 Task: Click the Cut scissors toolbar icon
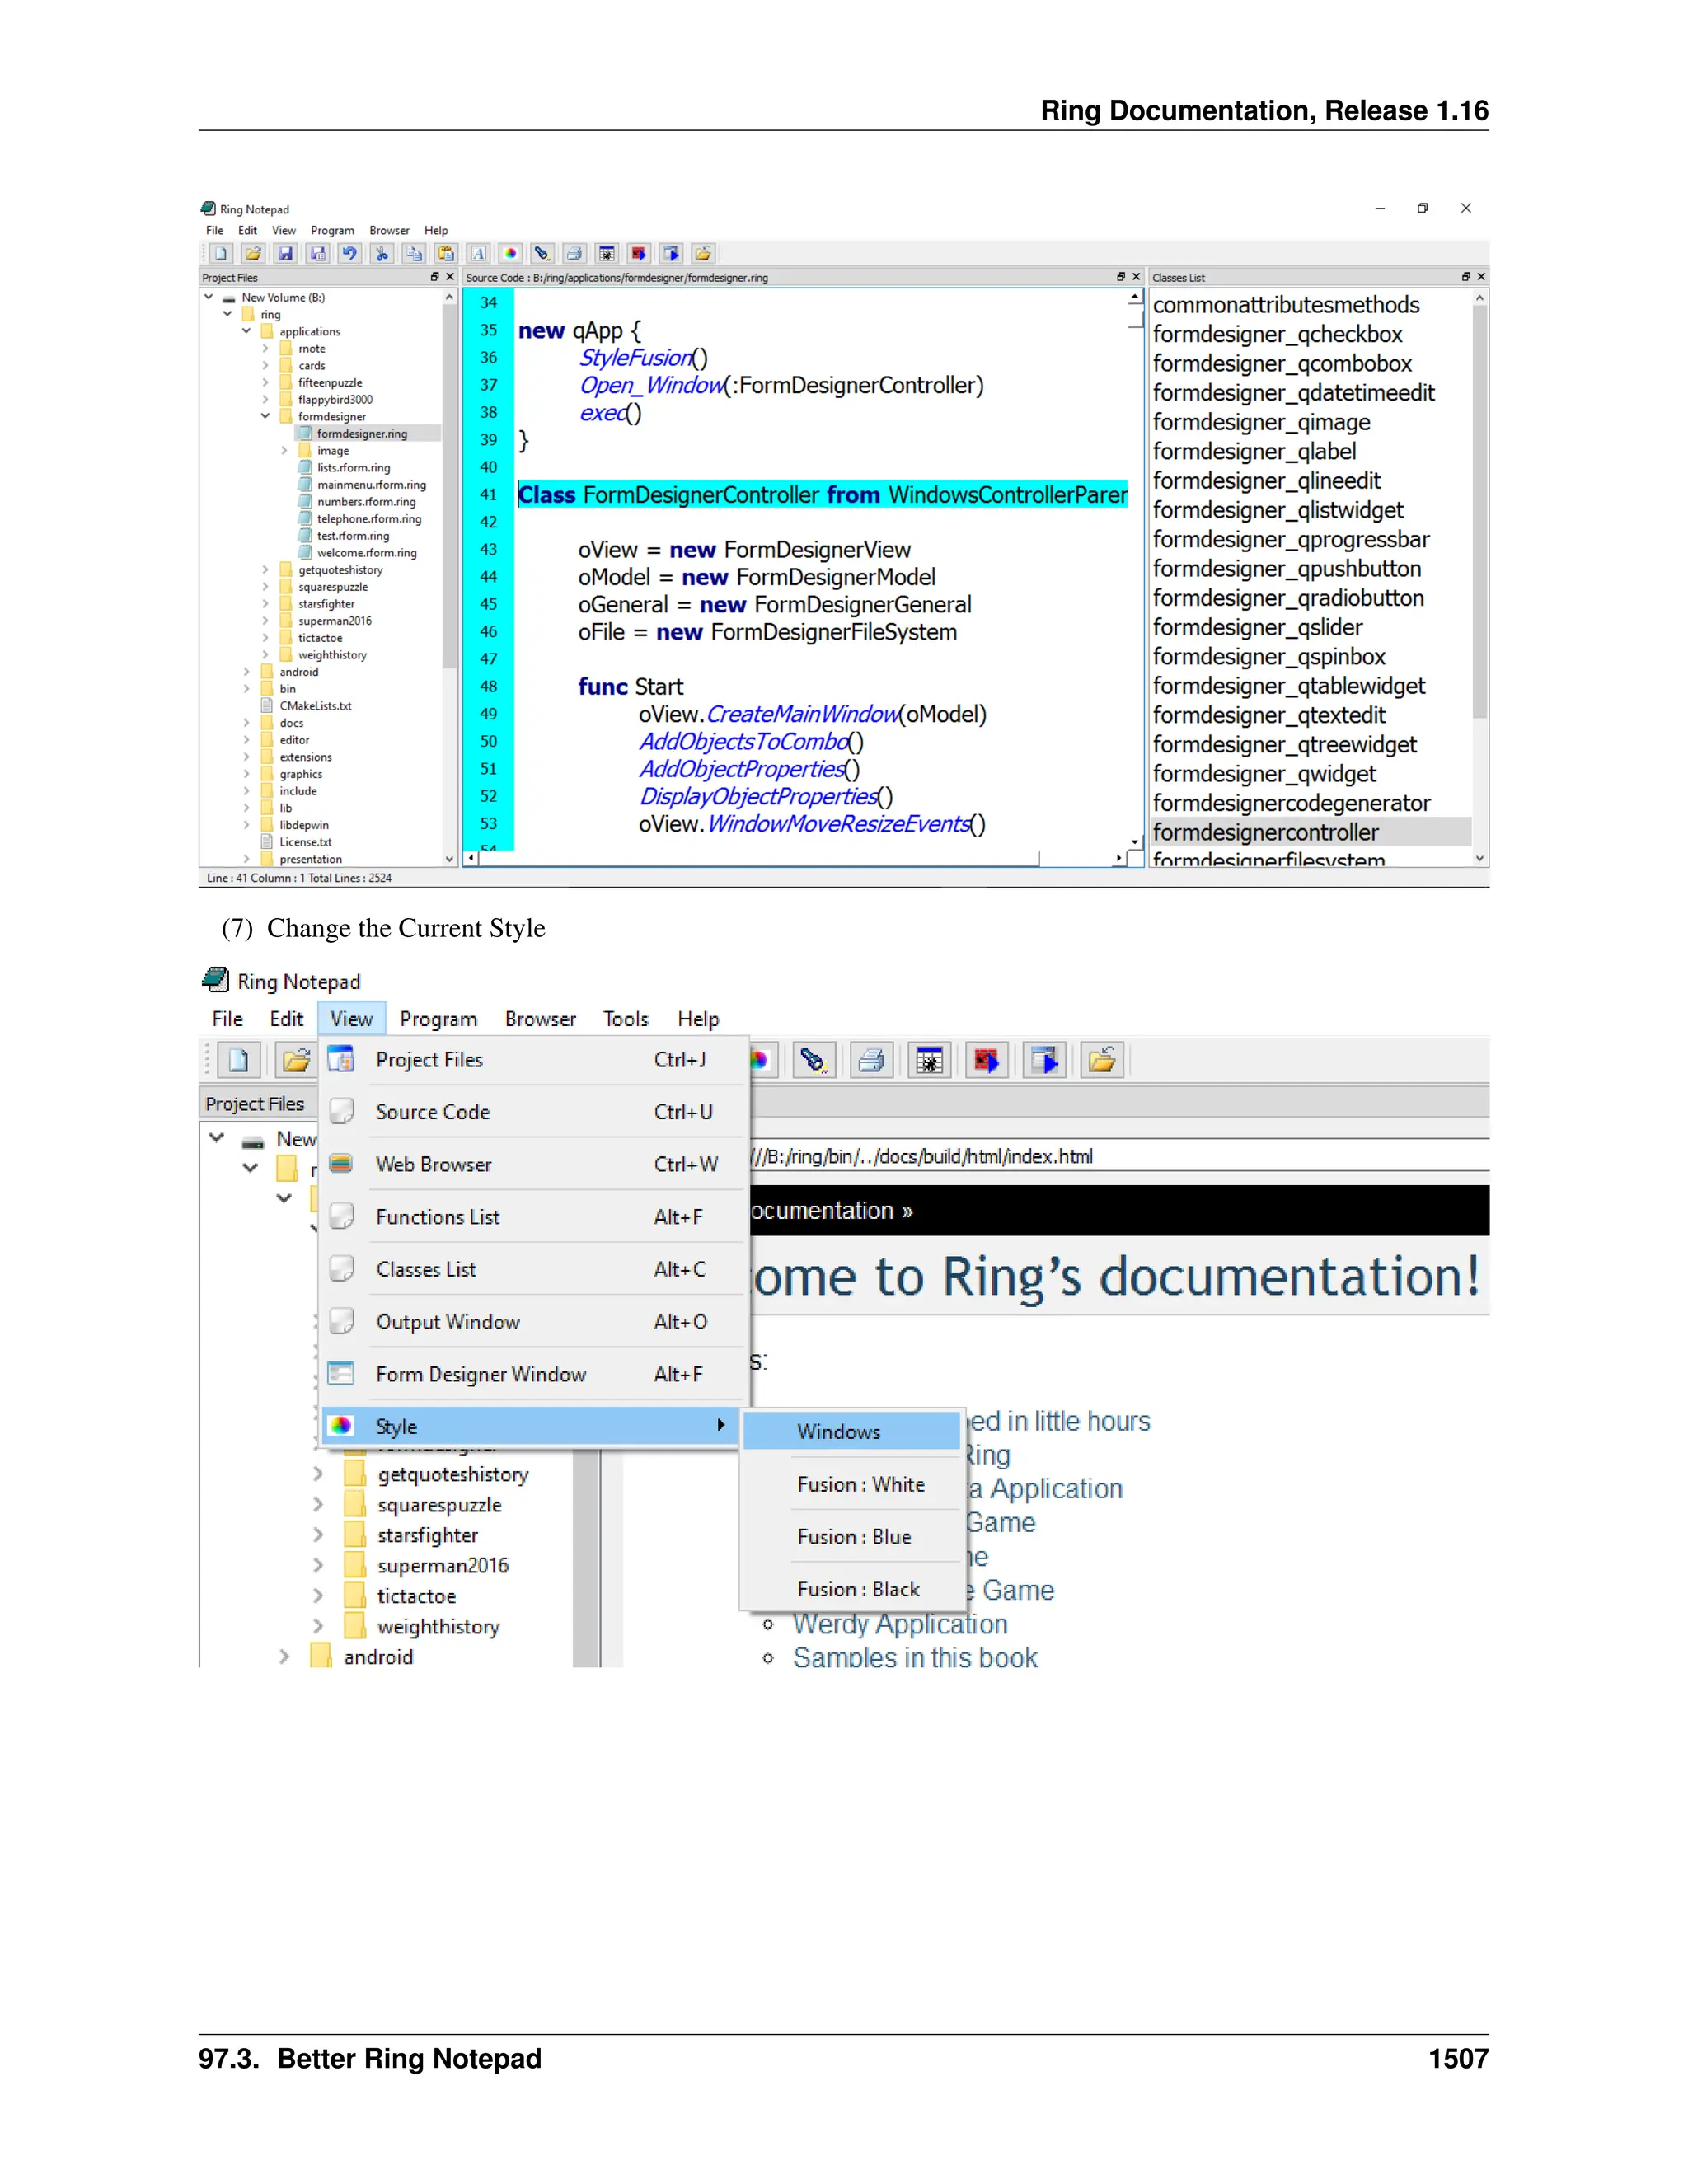[381, 254]
